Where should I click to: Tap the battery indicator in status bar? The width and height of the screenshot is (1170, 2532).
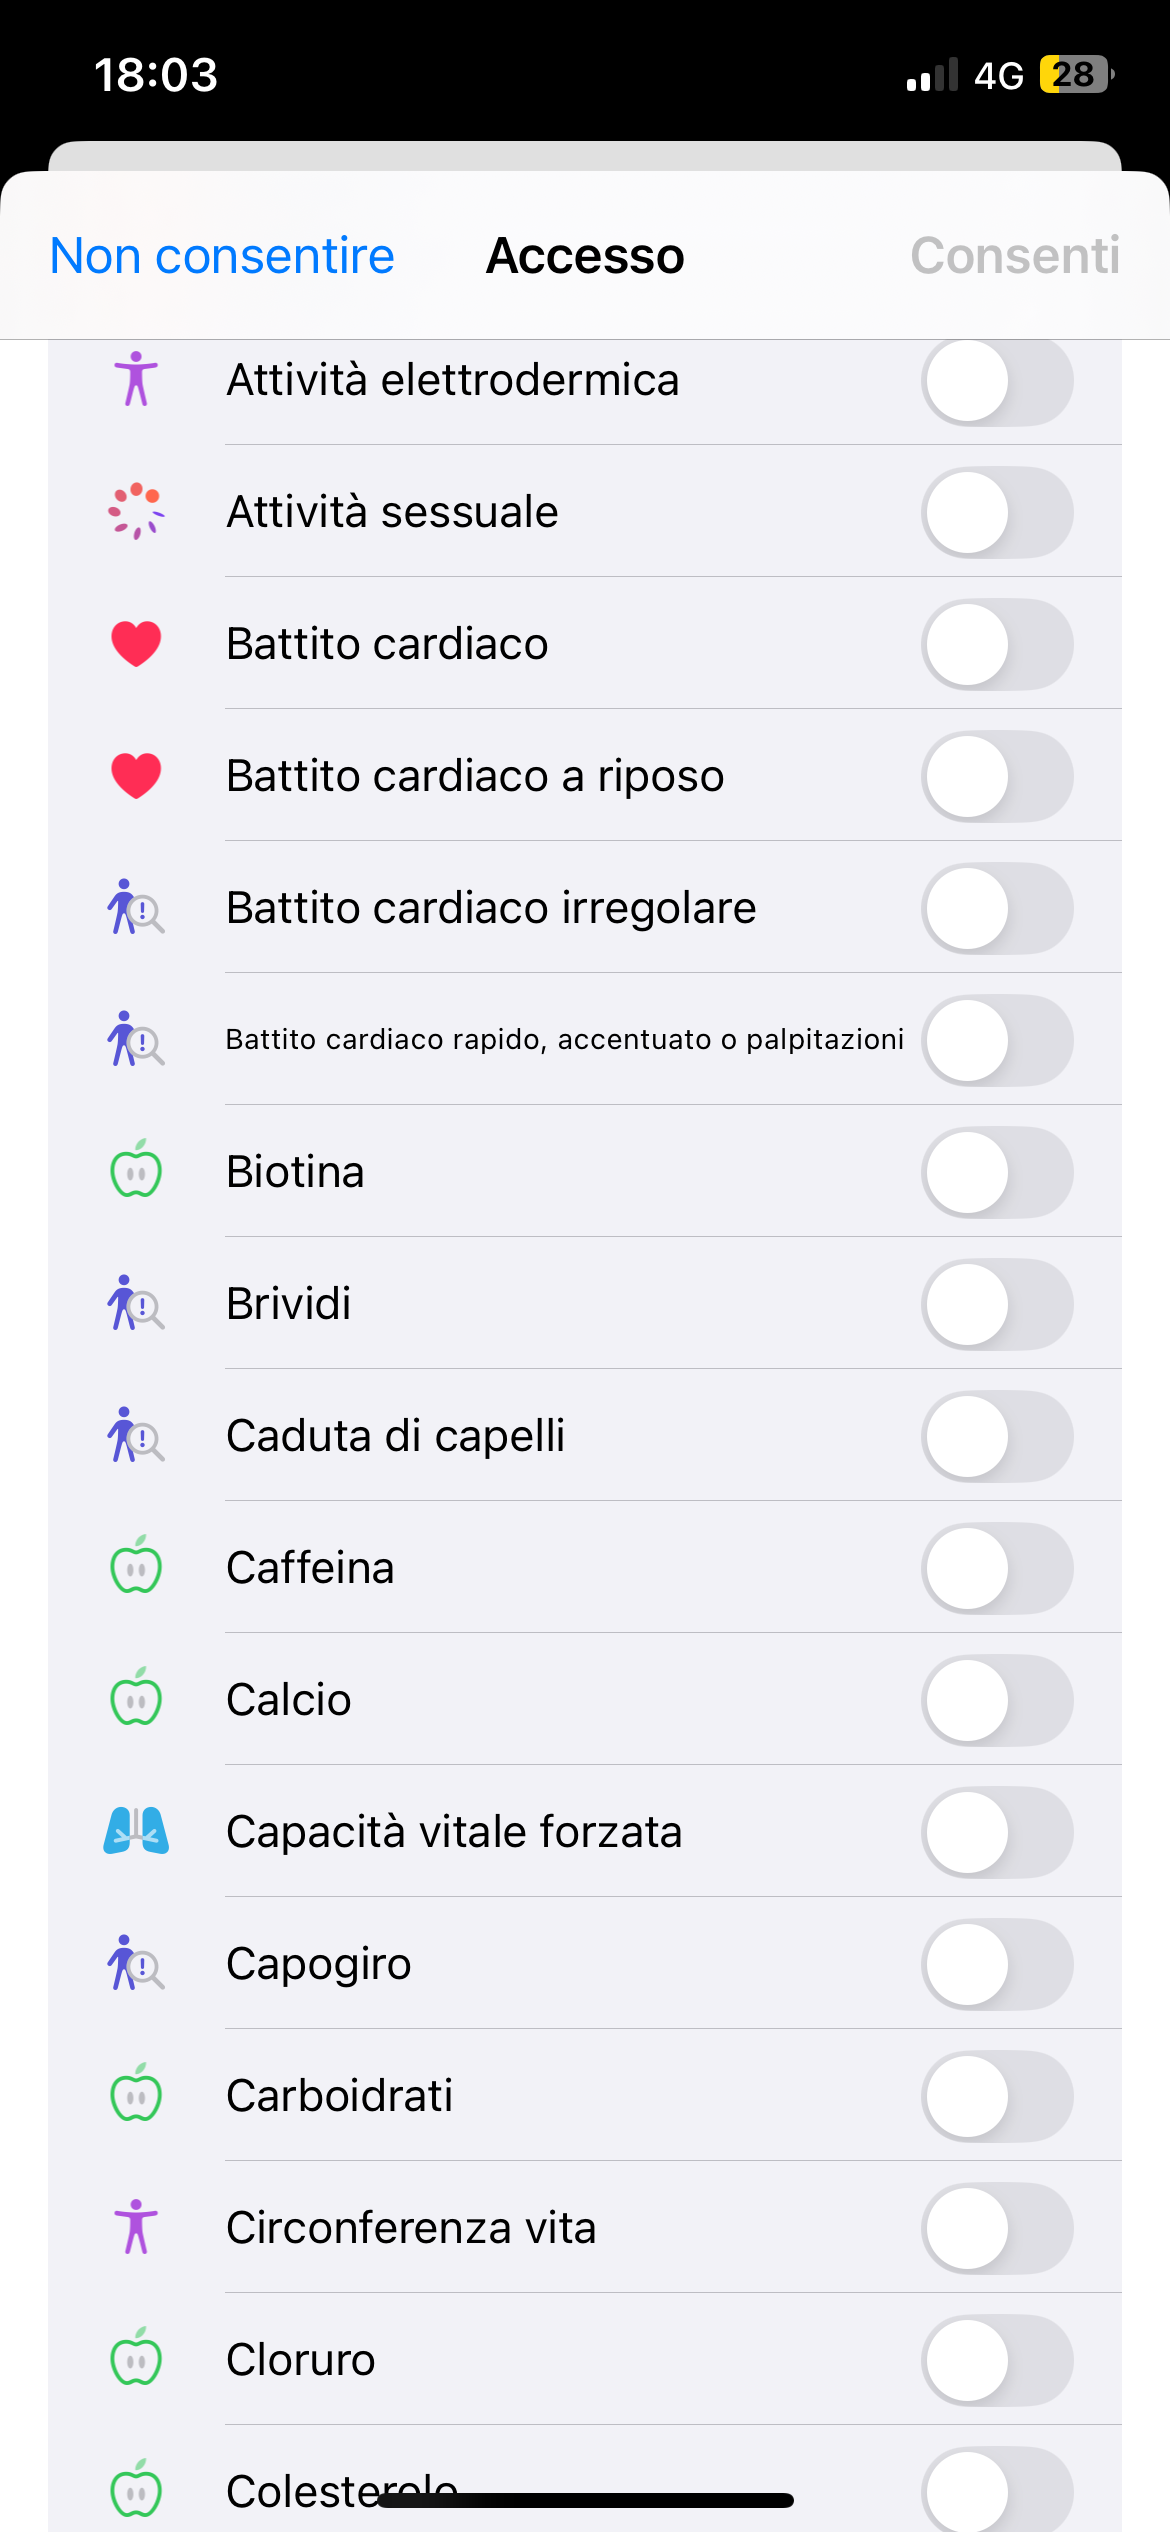point(1076,75)
